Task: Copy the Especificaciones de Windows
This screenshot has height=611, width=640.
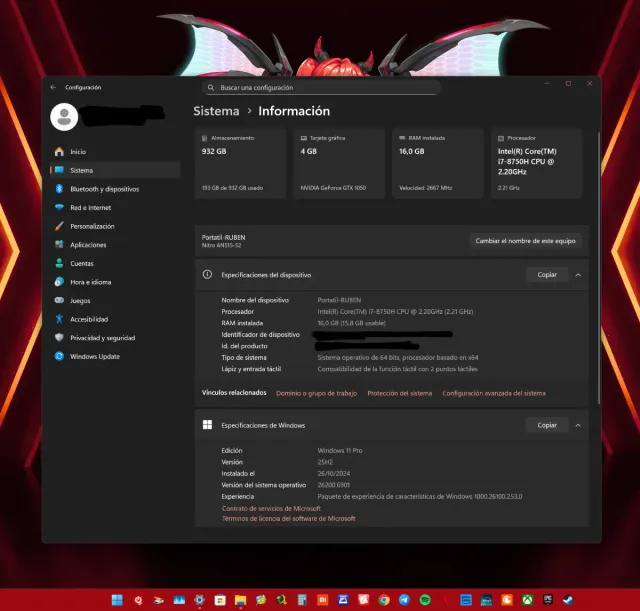Action: click(547, 425)
